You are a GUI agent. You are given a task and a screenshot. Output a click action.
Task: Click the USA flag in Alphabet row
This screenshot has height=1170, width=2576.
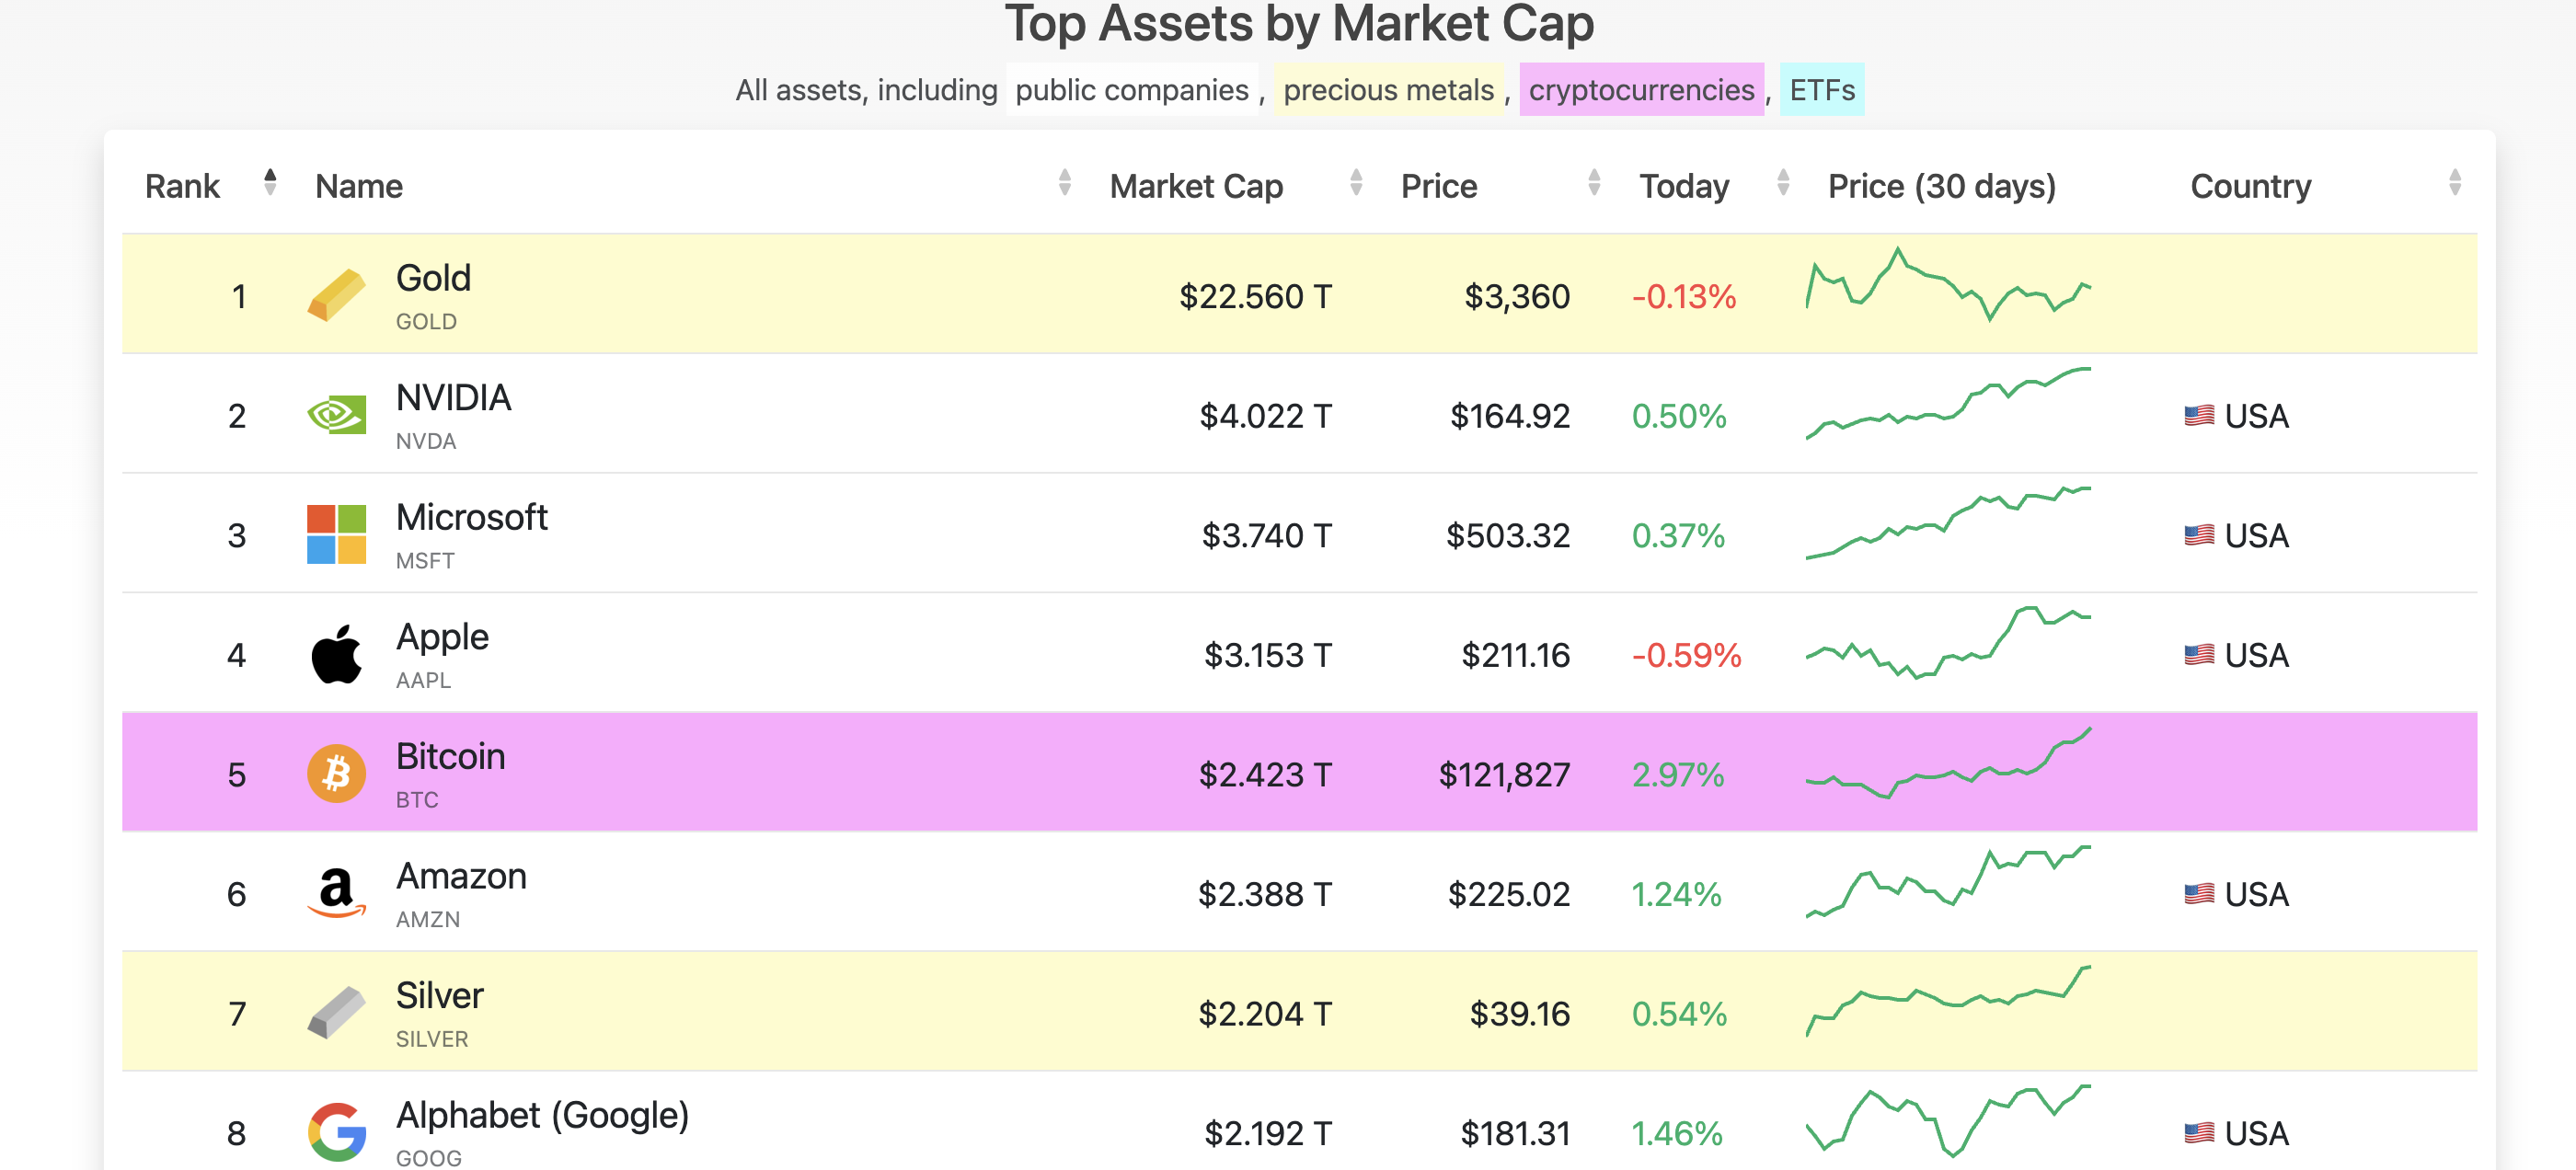pyautogui.click(x=2199, y=1133)
